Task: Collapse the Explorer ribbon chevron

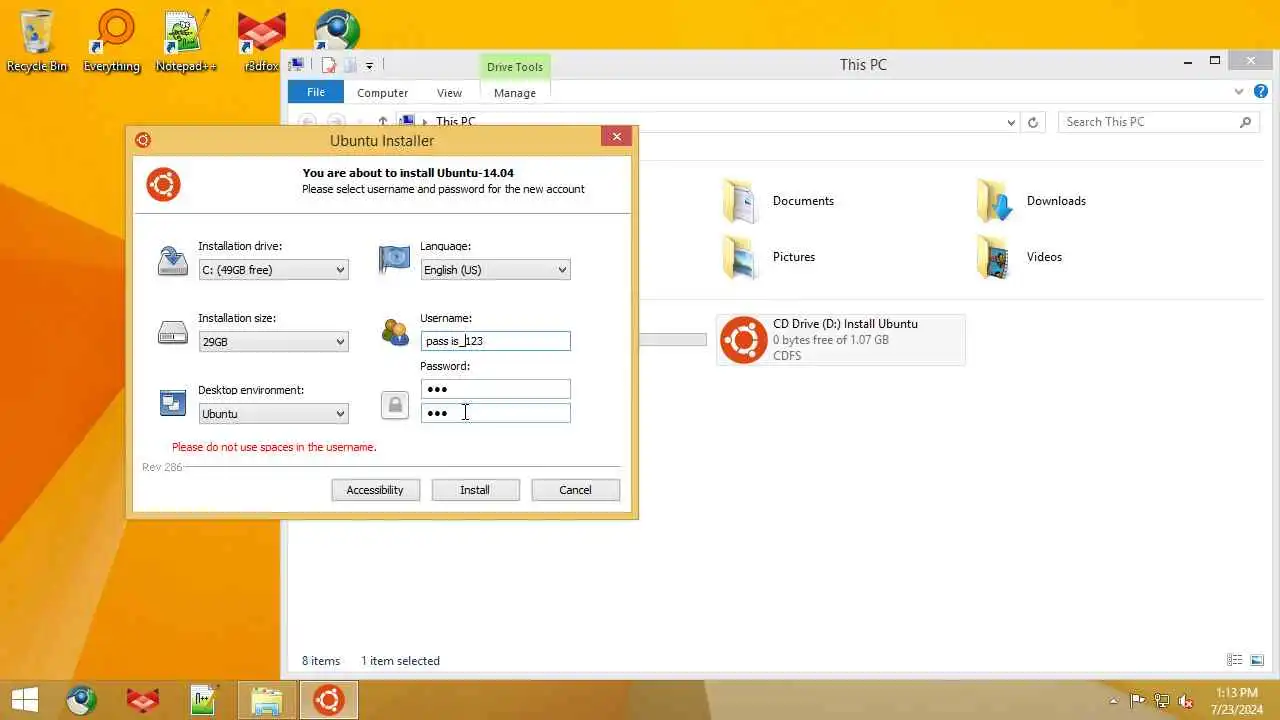Action: pos(1240,91)
